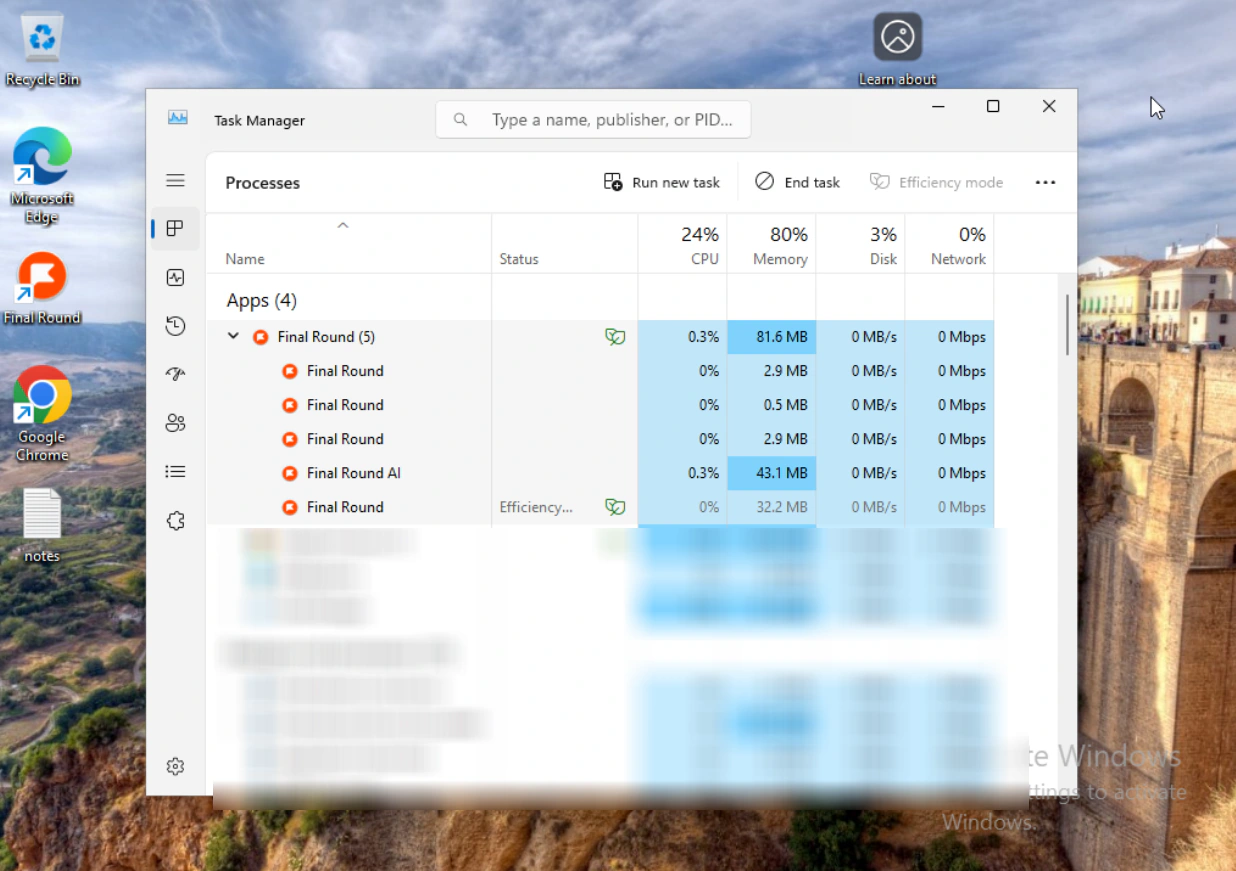Click the Processes page title
The image size is (1236, 871).
262,183
